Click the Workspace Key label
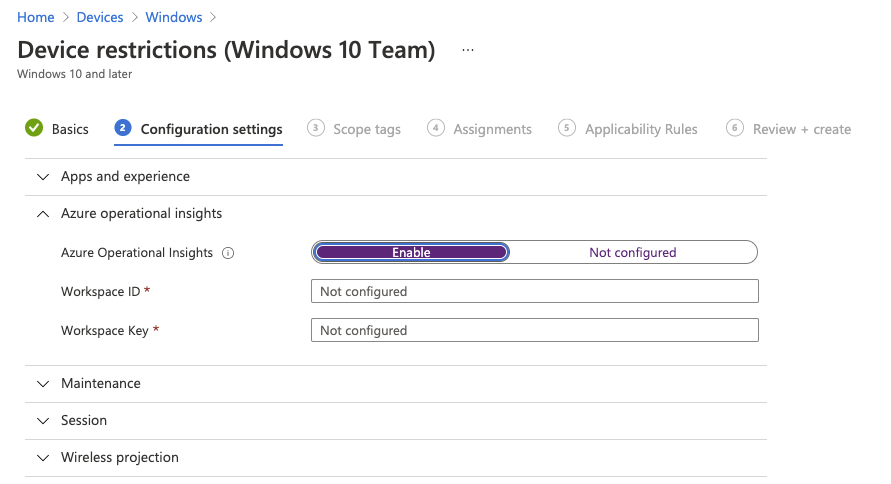 (105, 331)
